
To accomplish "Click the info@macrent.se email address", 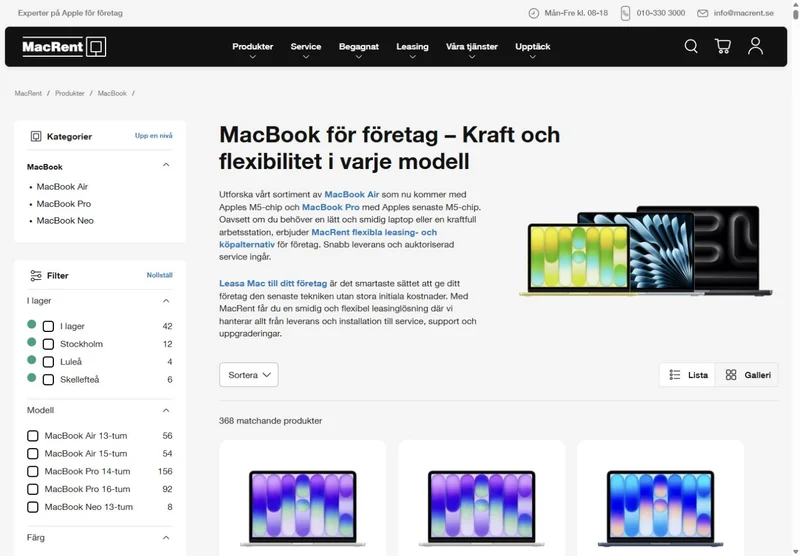I will click(x=743, y=13).
